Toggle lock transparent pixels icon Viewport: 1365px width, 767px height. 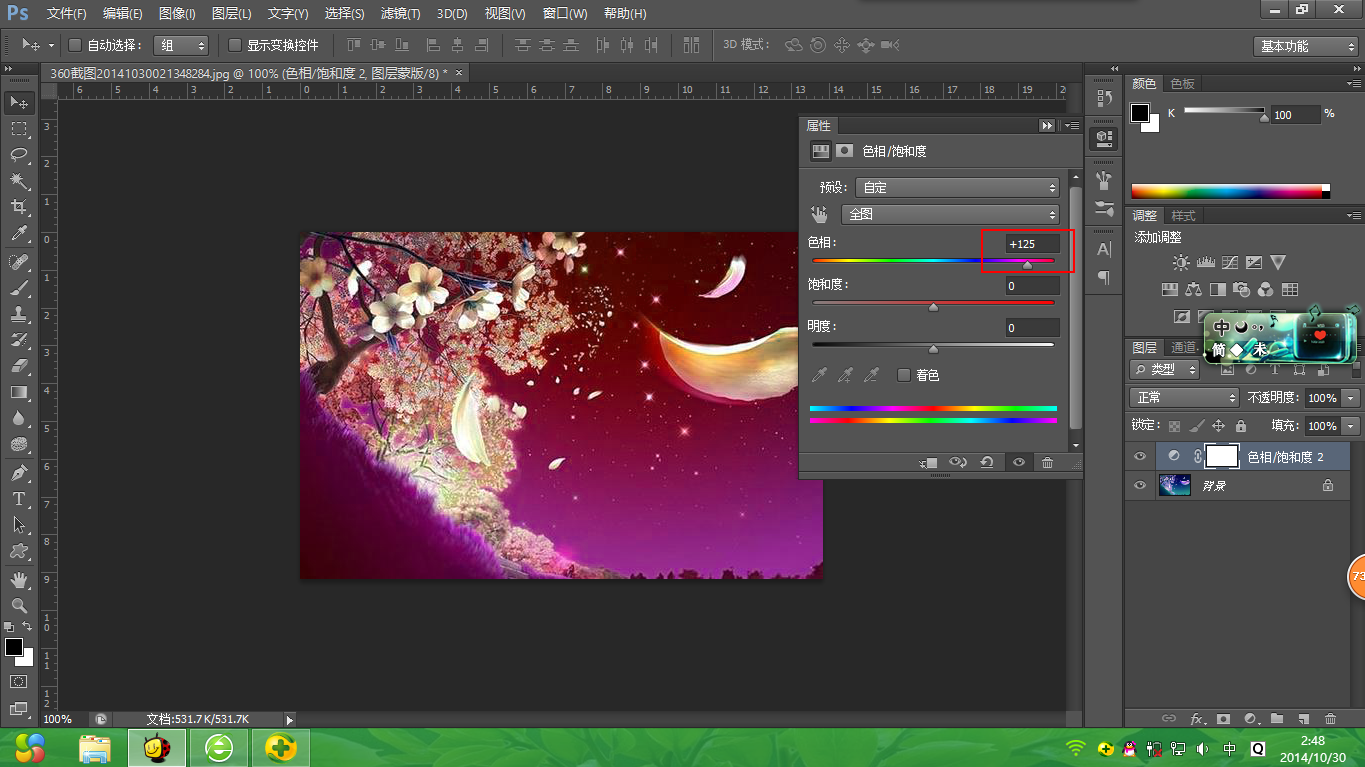pyautogui.click(x=1174, y=426)
